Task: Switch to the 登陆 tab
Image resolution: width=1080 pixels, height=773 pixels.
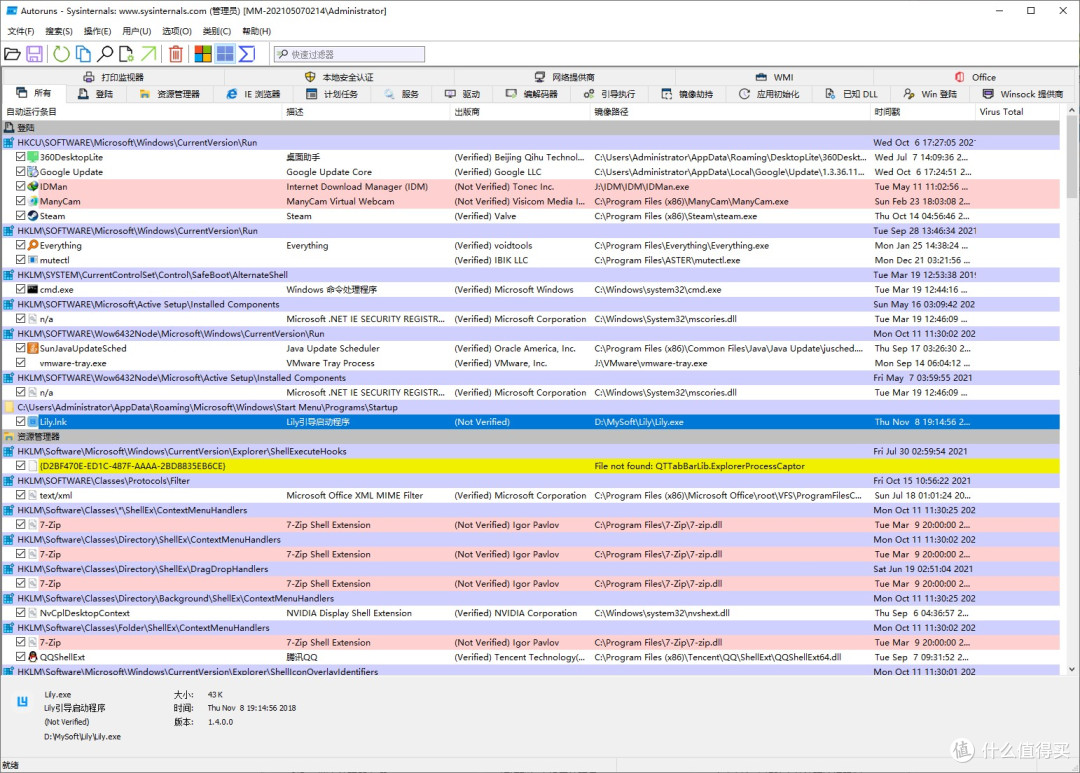Action: coord(96,94)
